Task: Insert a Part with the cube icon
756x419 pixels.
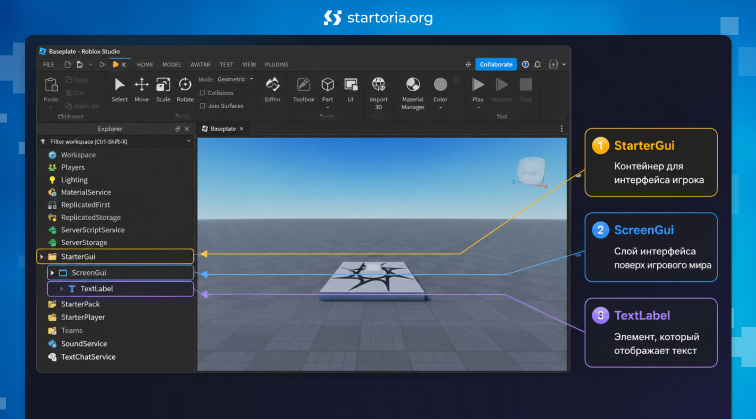Action: [x=327, y=85]
